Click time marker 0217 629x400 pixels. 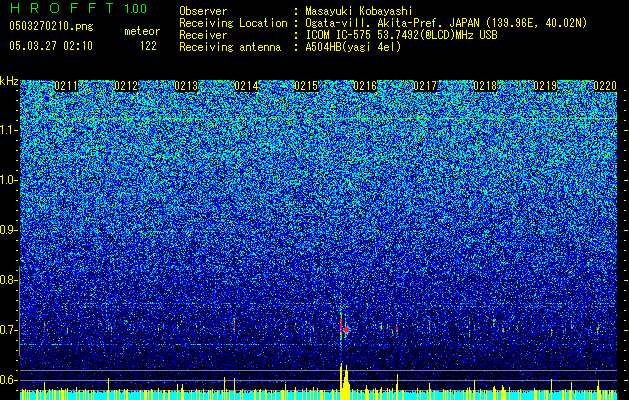(425, 86)
